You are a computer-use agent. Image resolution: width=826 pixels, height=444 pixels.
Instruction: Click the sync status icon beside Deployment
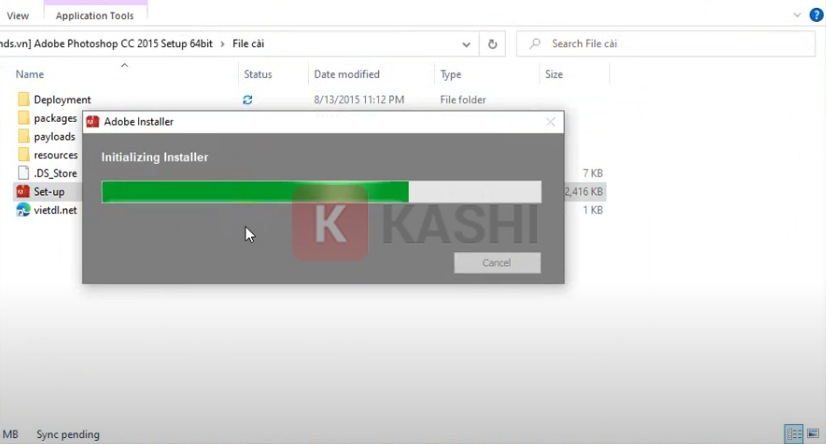pos(248,100)
